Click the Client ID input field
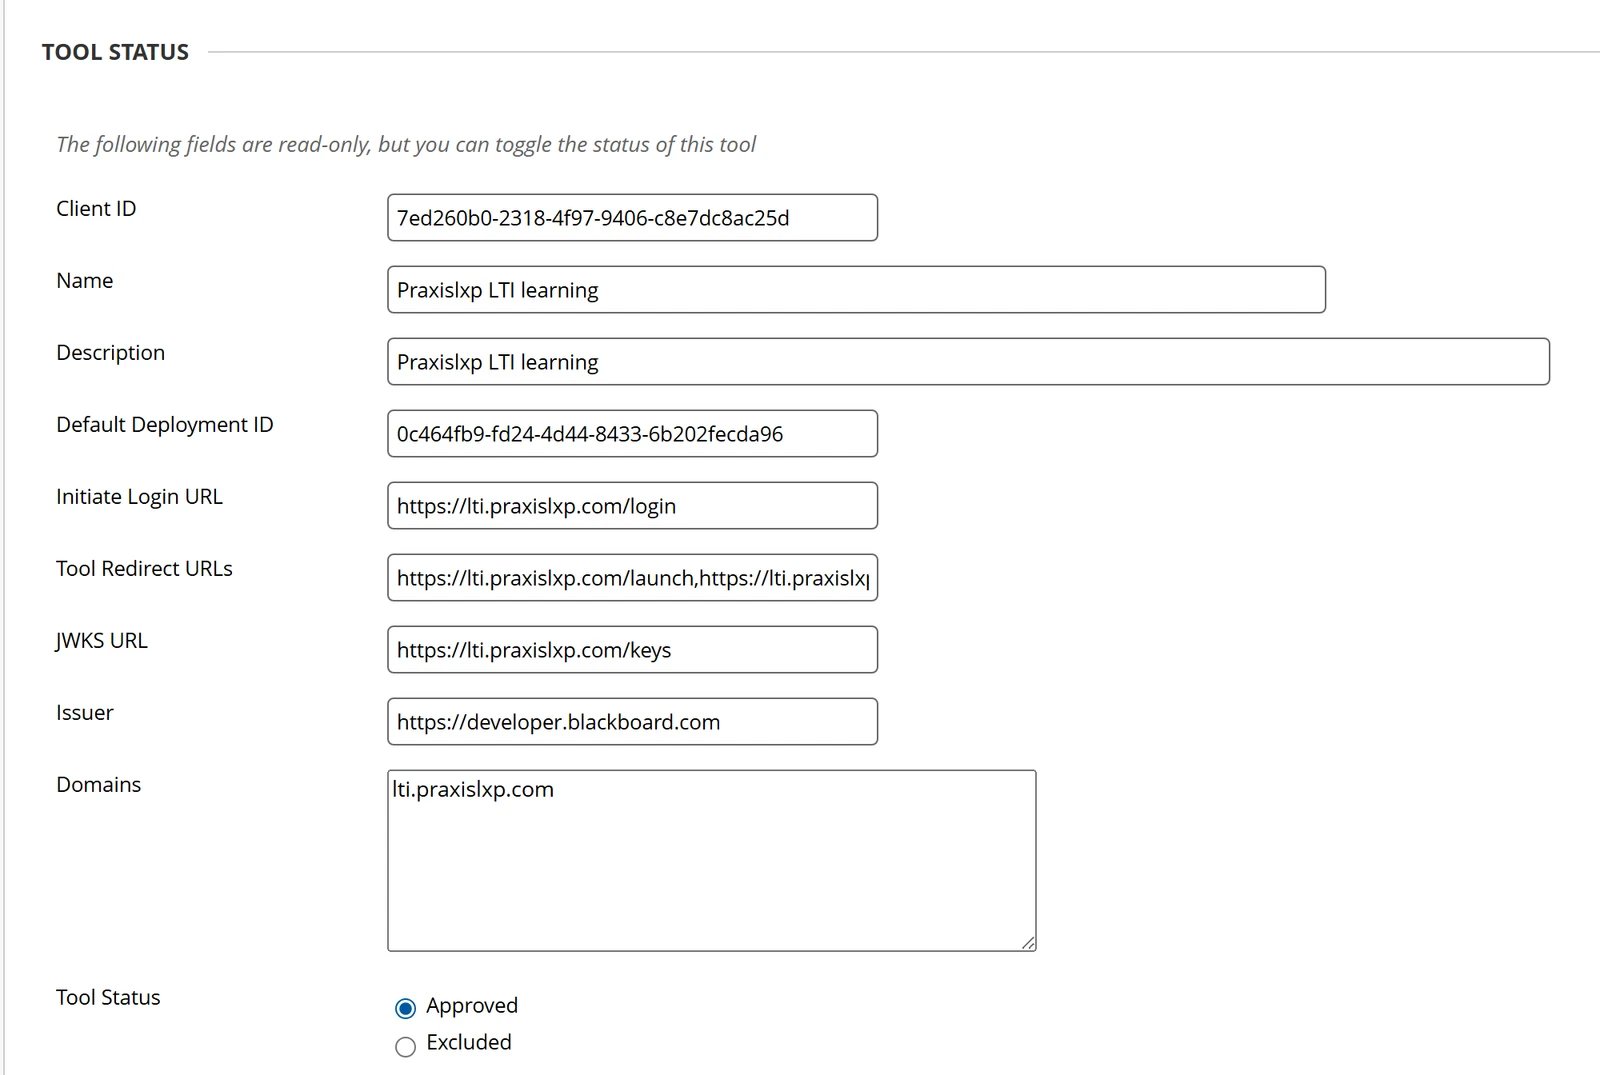The height and width of the screenshot is (1075, 1600). coord(632,217)
